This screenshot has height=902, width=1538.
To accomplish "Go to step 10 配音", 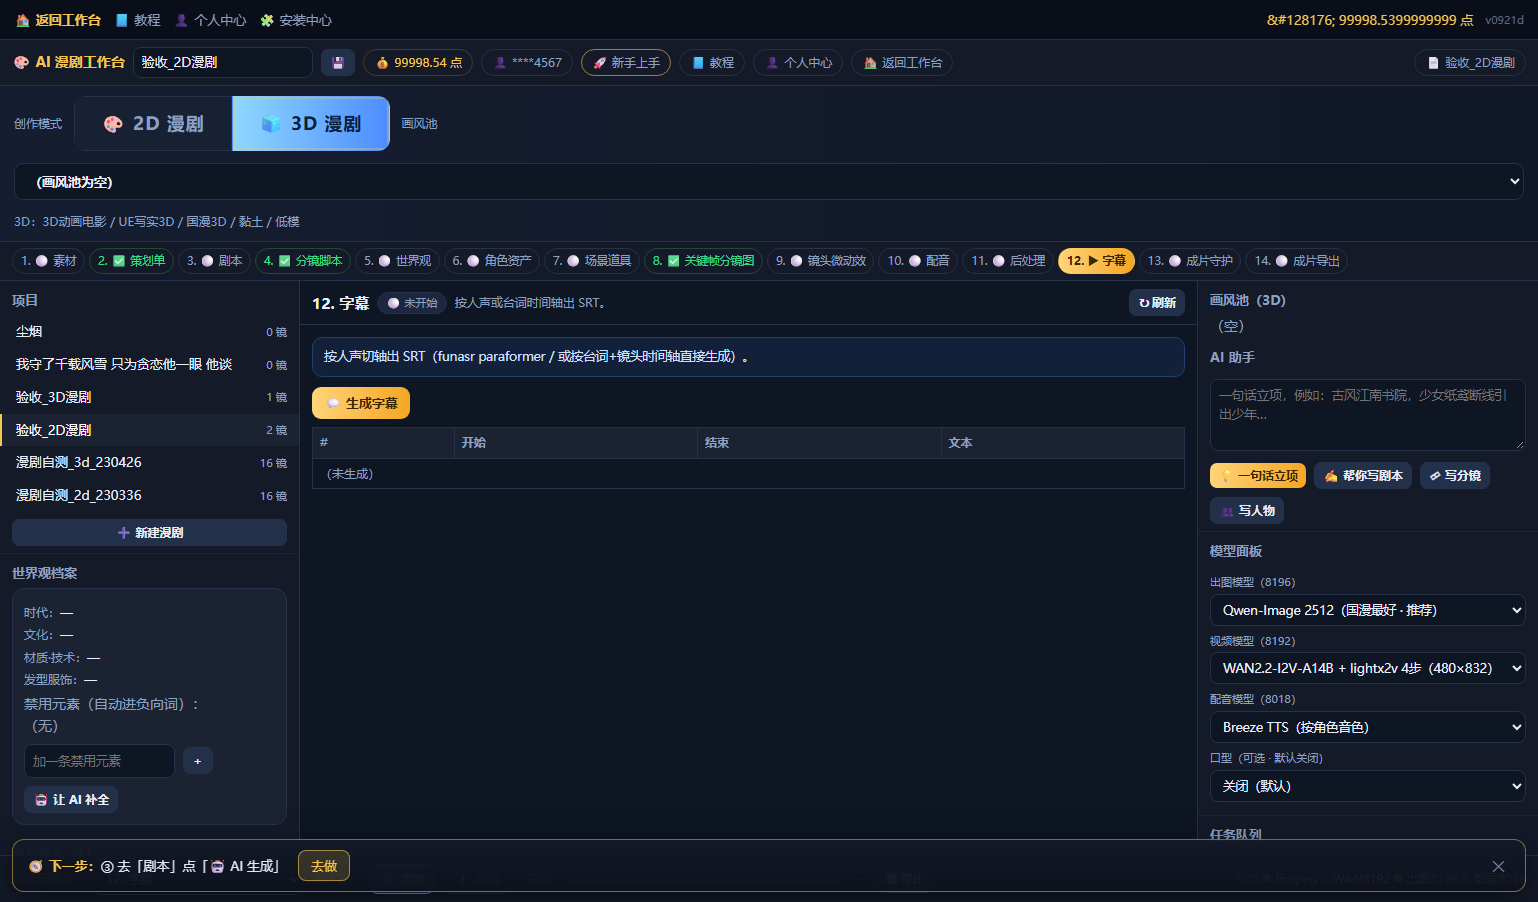I will pyautogui.click(x=919, y=261).
